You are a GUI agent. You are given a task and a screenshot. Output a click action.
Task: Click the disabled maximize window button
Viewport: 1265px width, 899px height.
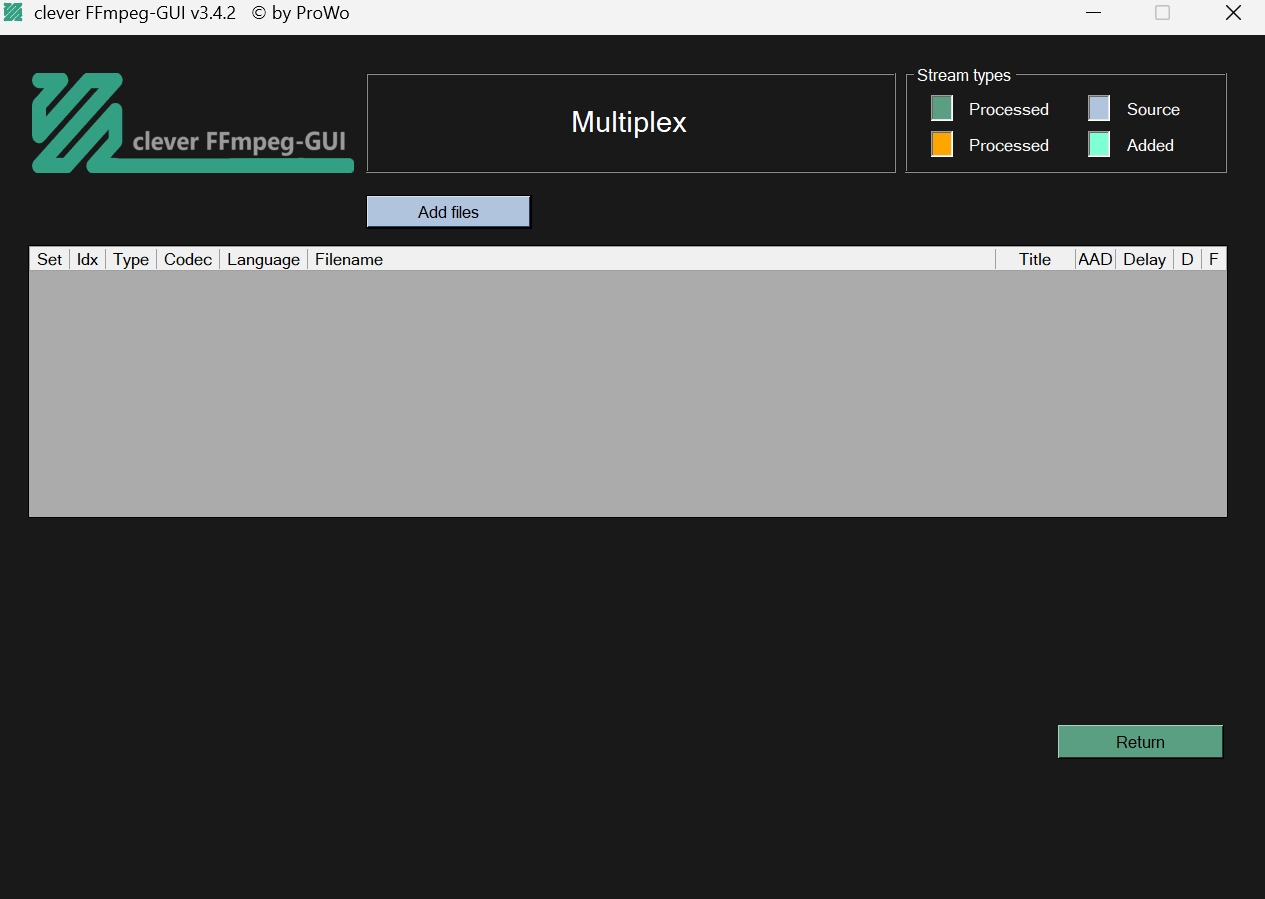(1162, 13)
